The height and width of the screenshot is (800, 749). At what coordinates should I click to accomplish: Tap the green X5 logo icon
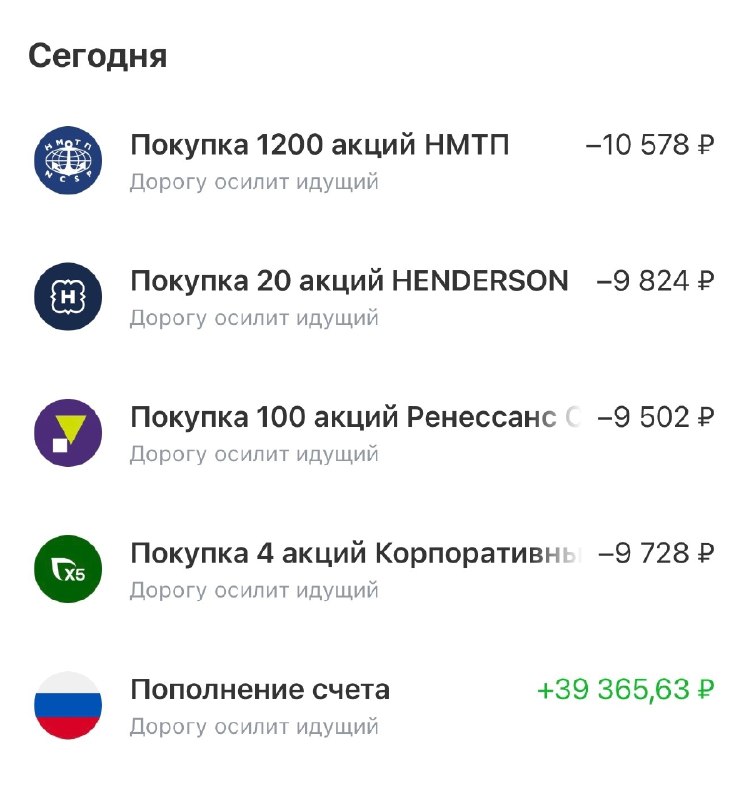(x=68, y=569)
